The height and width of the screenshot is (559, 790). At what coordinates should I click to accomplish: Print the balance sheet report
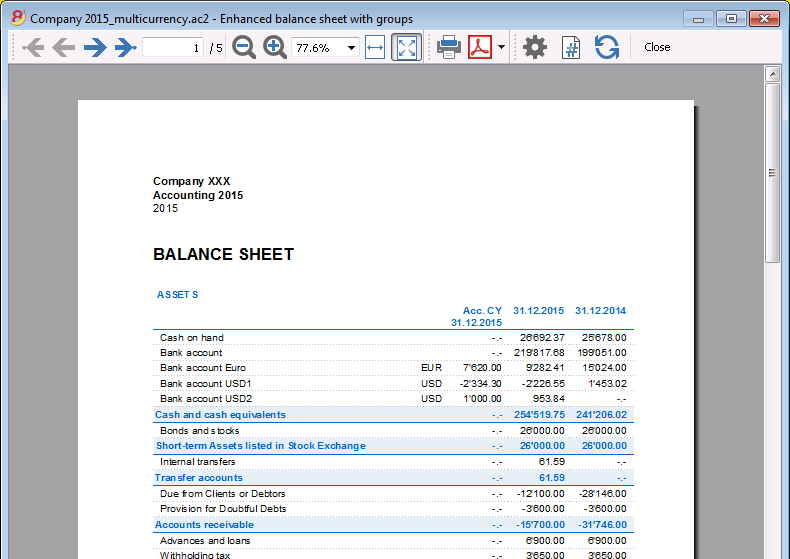(448, 47)
